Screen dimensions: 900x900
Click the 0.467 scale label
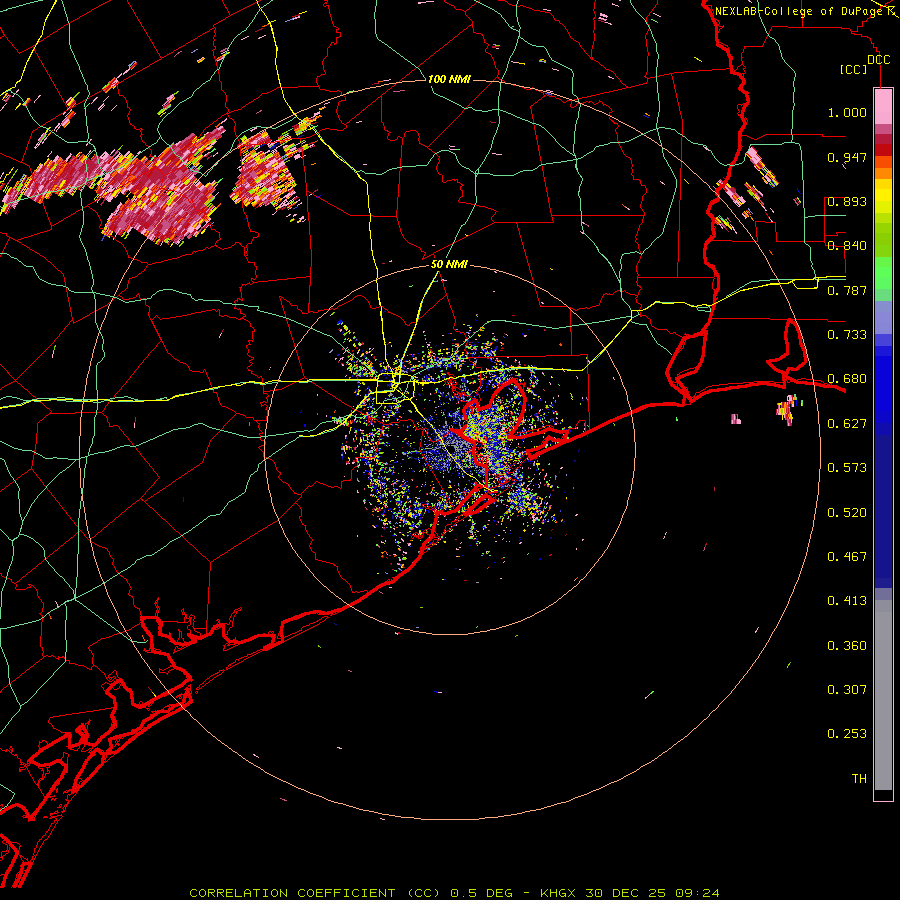(847, 557)
